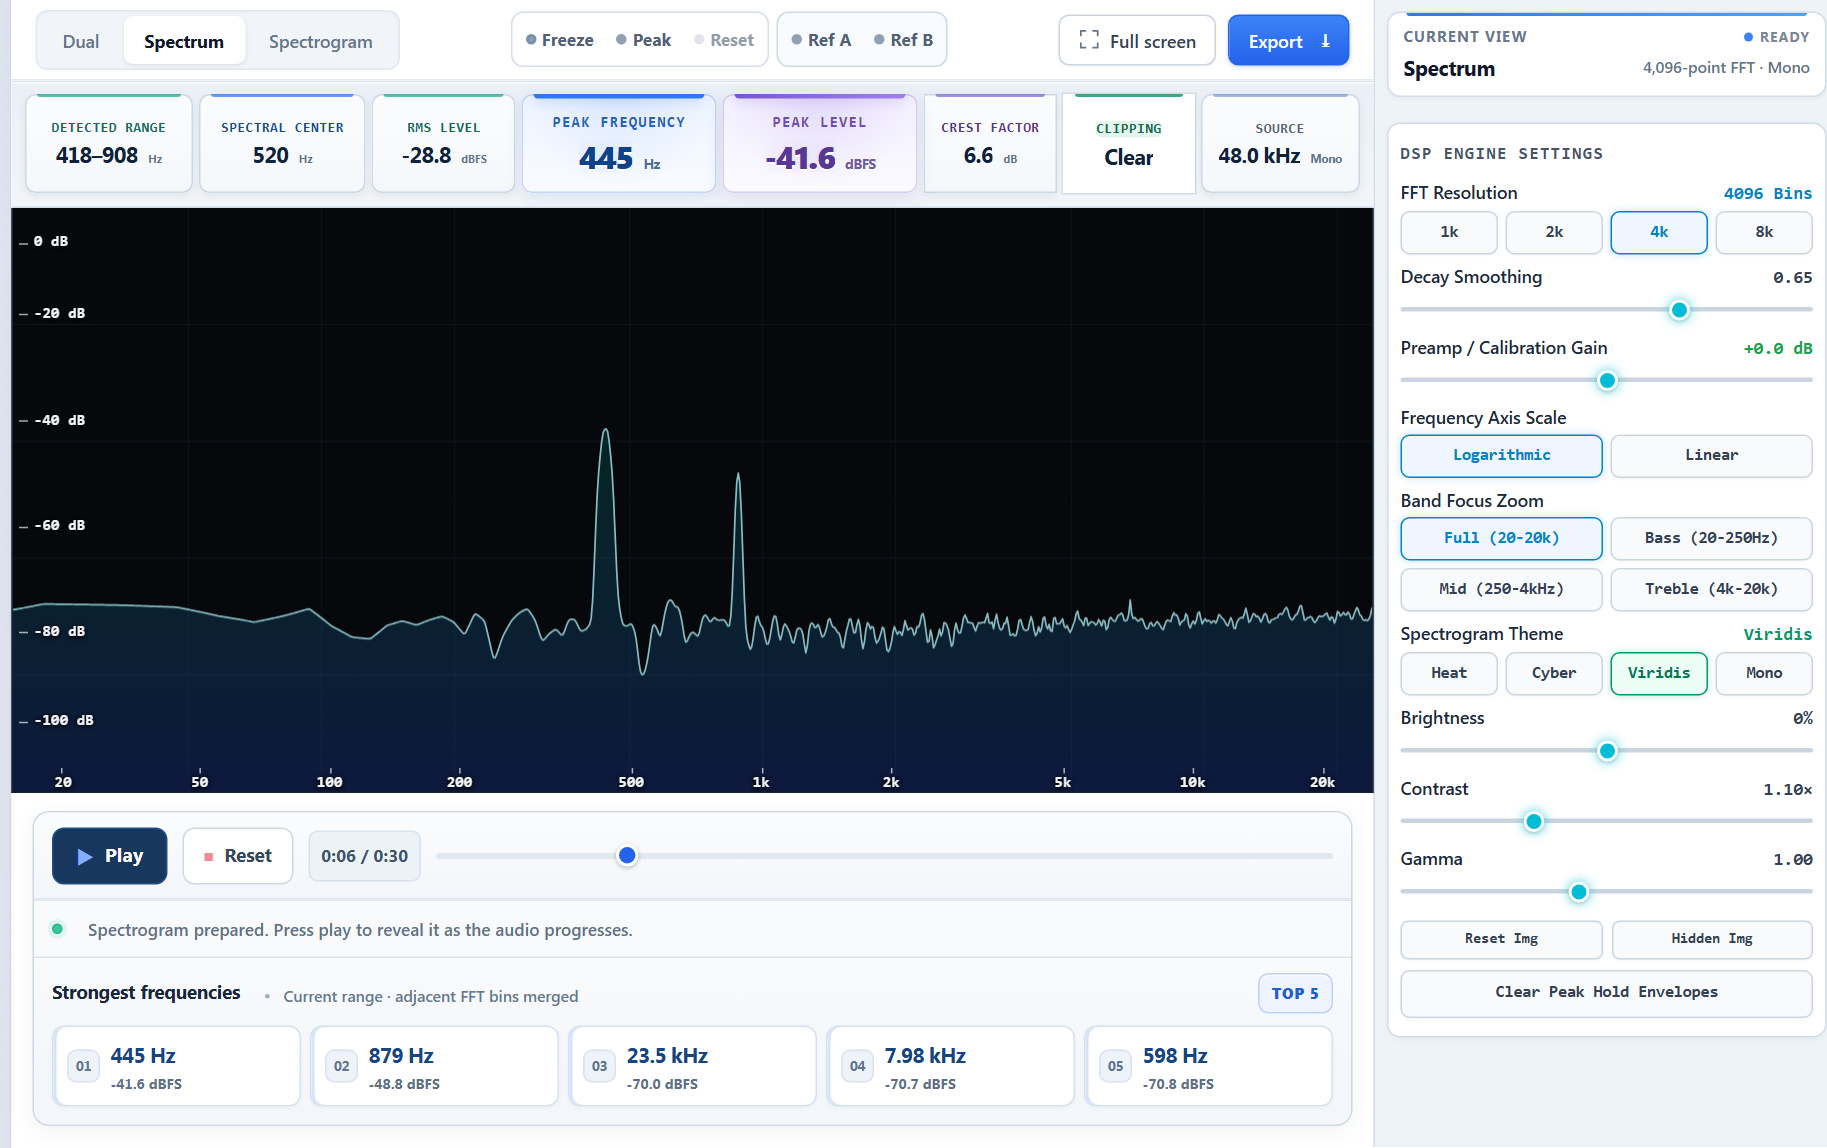Pick the Cyber spectrogram theme

click(x=1554, y=673)
